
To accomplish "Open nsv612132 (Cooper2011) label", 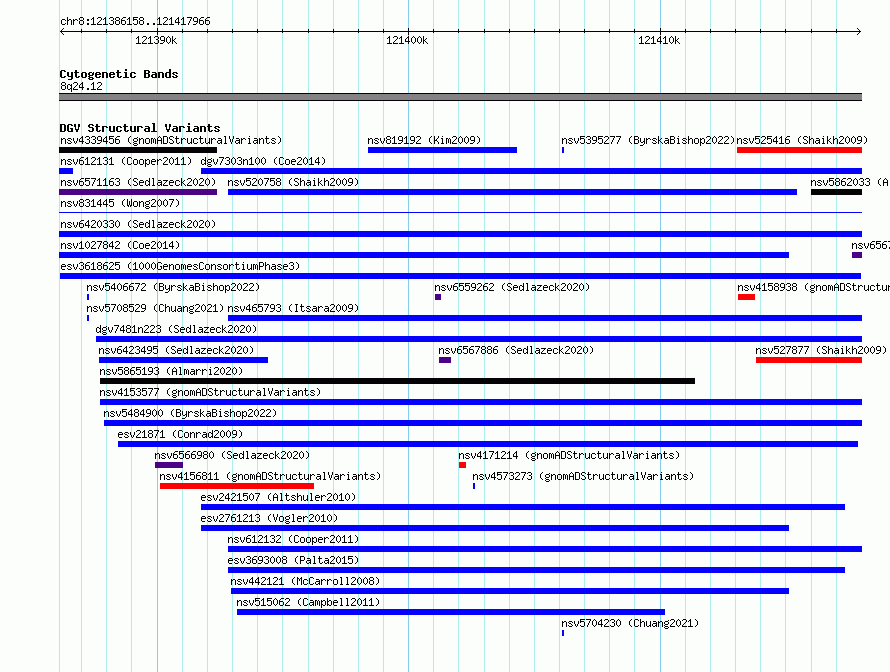I will click(x=293, y=539).
